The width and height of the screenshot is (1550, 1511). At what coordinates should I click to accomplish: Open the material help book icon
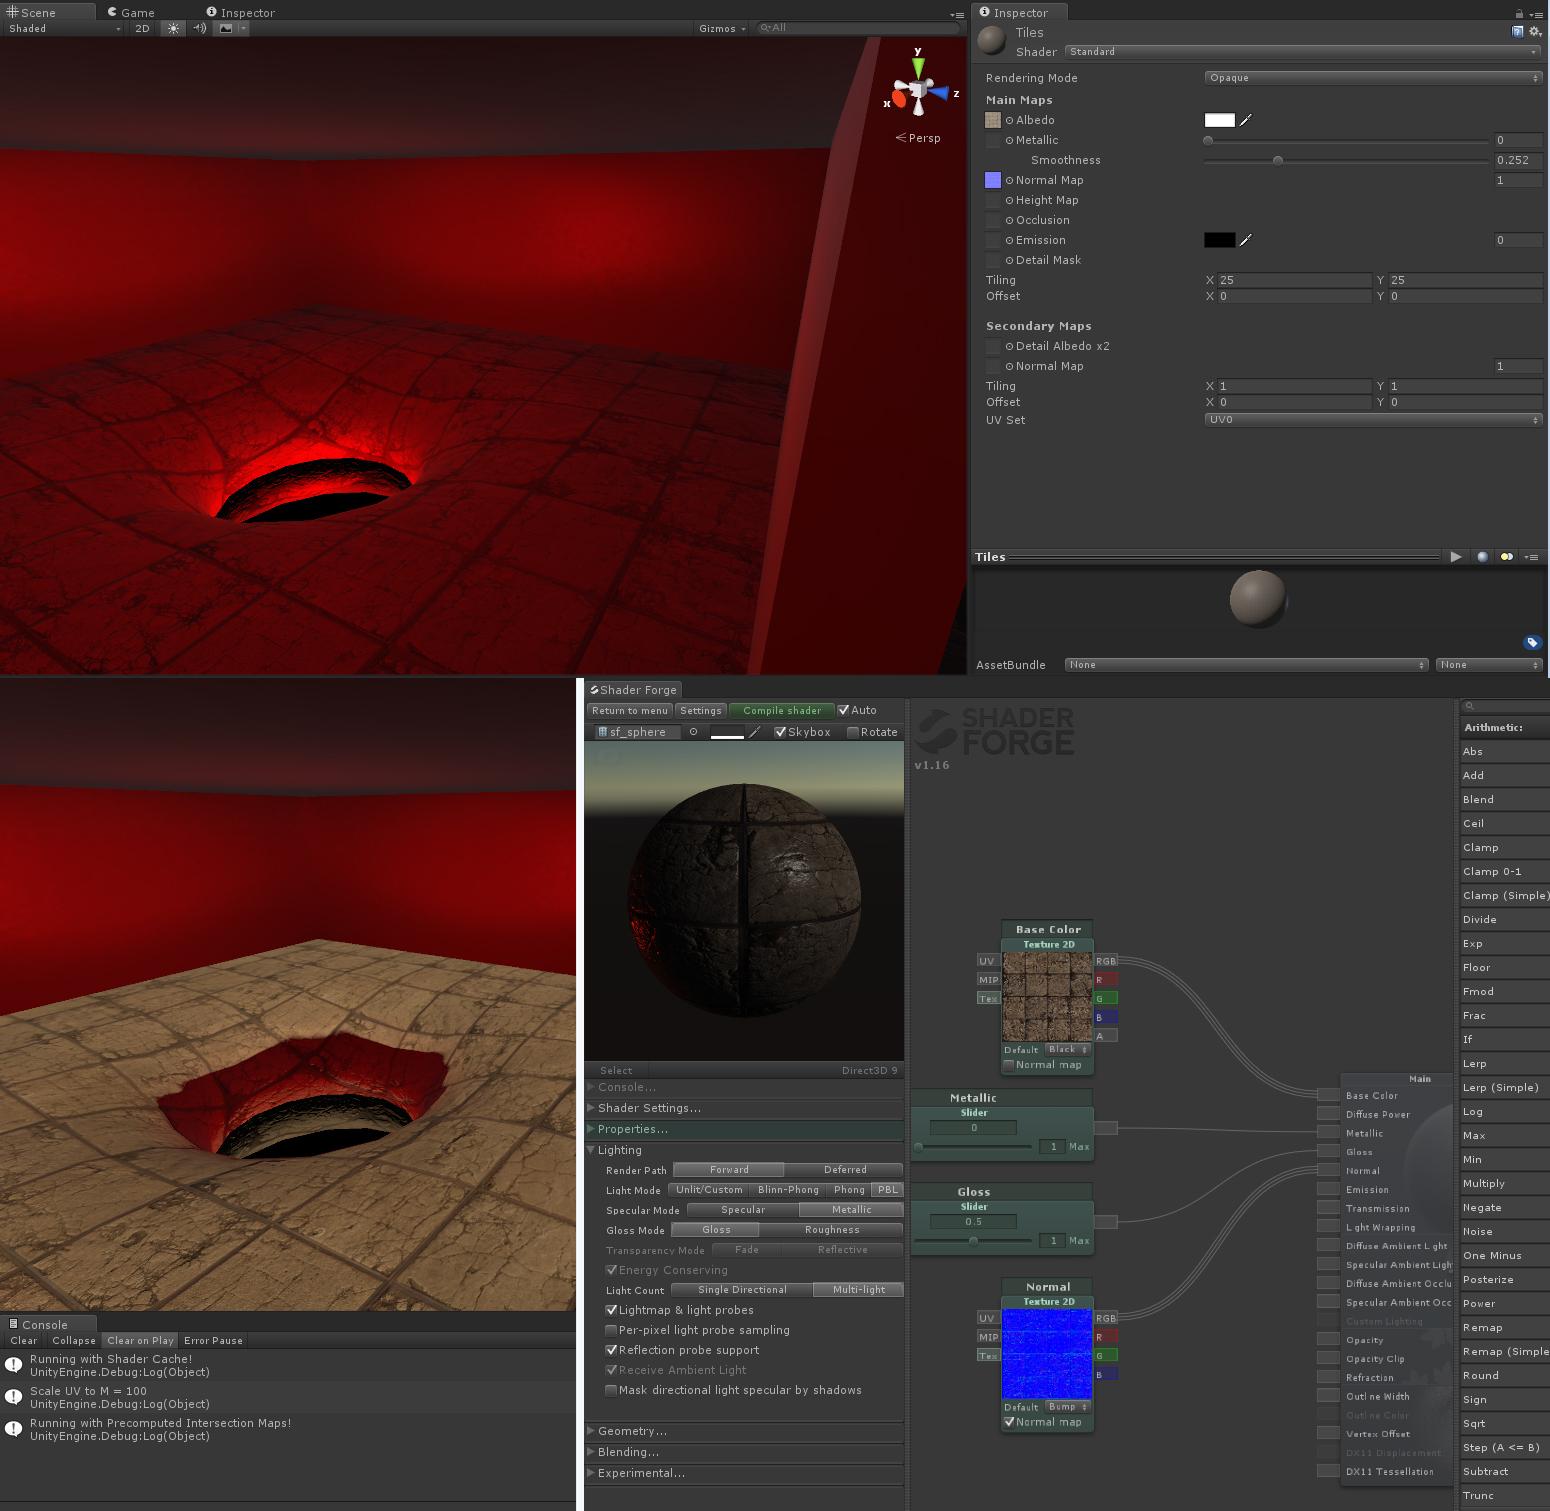[x=1518, y=32]
